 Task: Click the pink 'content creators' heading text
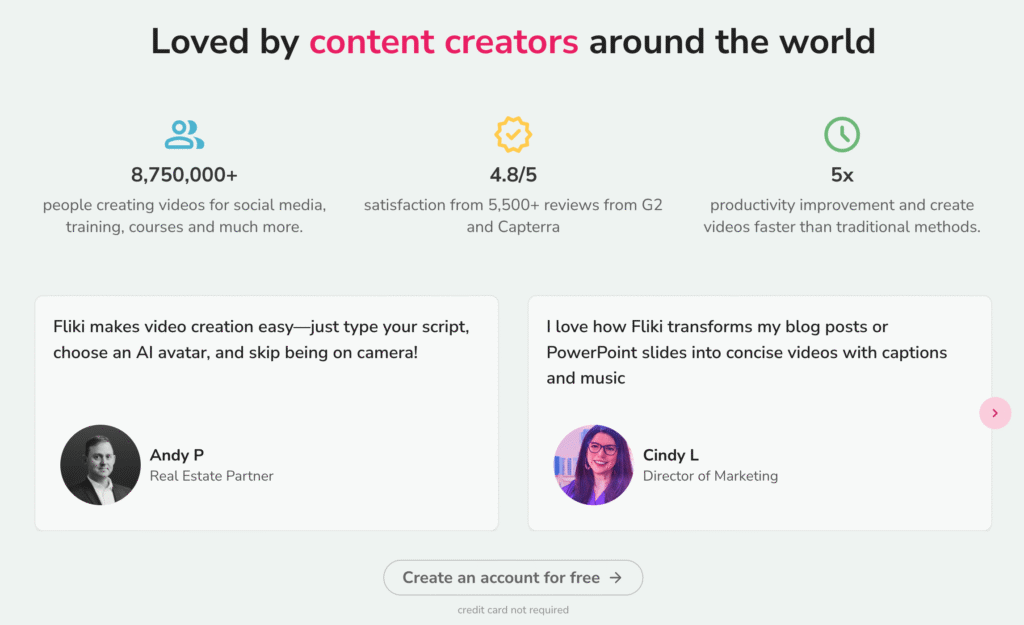click(x=444, y=42)
